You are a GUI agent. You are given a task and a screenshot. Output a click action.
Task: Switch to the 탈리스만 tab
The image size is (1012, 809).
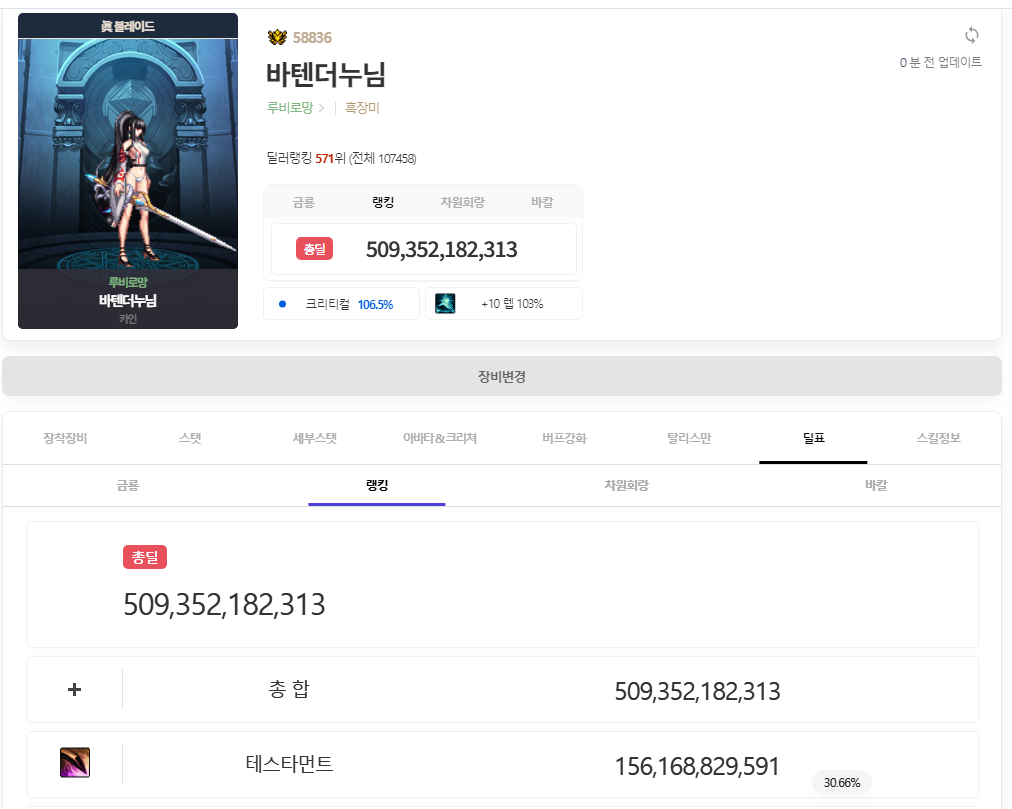pos(689,438)
